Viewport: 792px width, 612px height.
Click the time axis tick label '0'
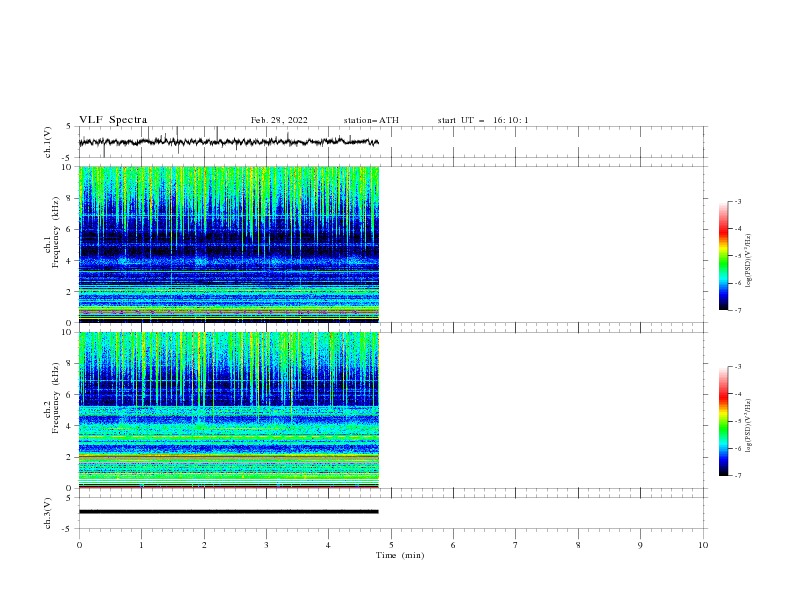click(79, 545)
